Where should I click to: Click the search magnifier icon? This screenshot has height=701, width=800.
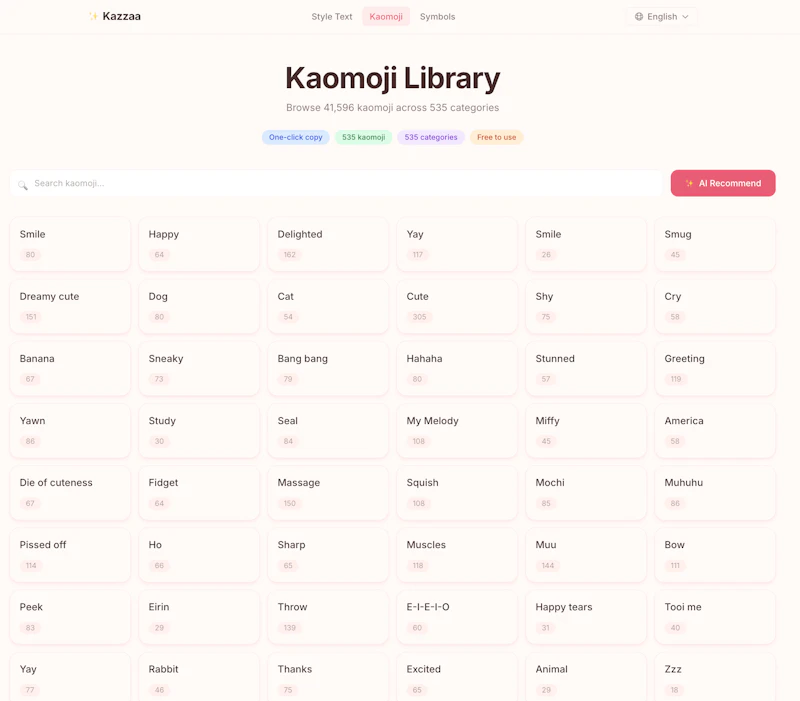pos(22,184)
